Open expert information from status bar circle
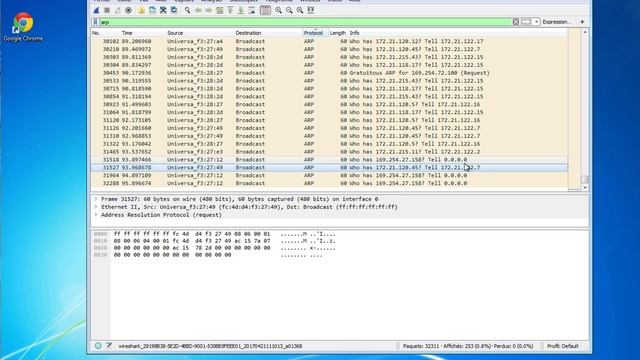Screen dimensions: 640x360 [98, 346]
